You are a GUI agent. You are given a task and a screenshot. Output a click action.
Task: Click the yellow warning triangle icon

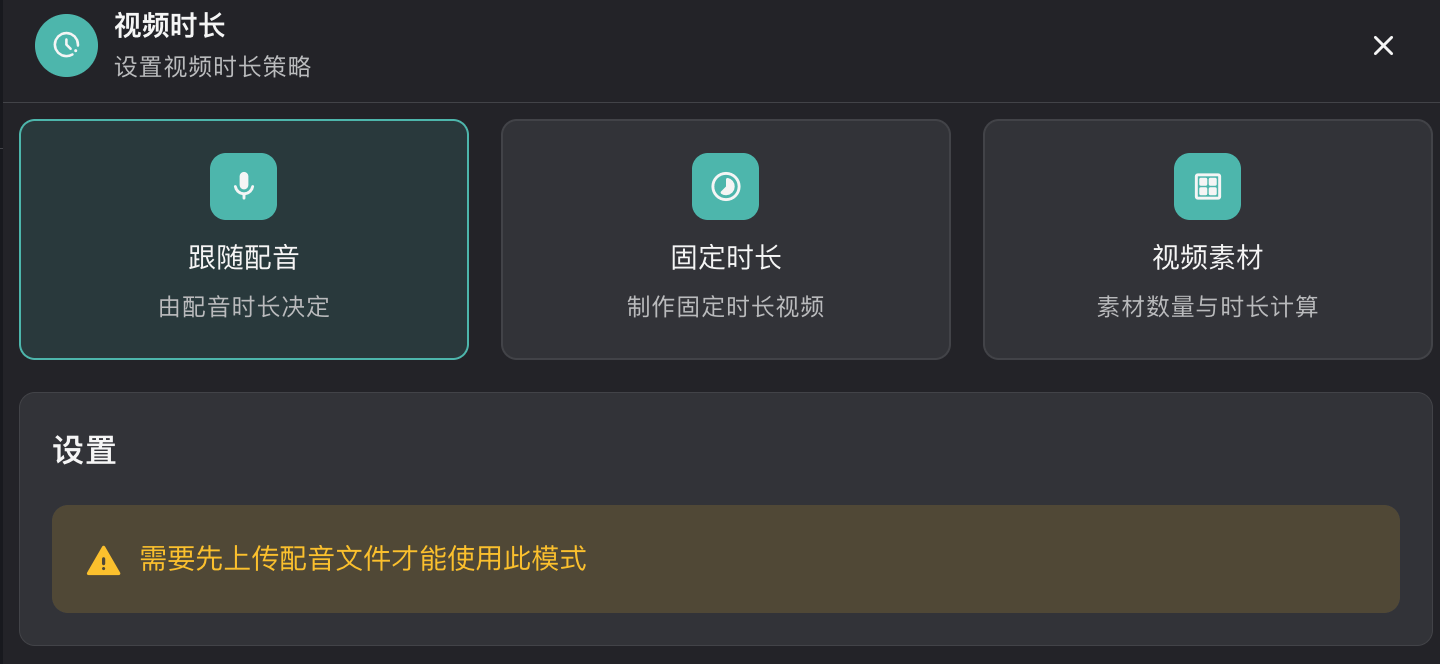(x=104, y=559)
